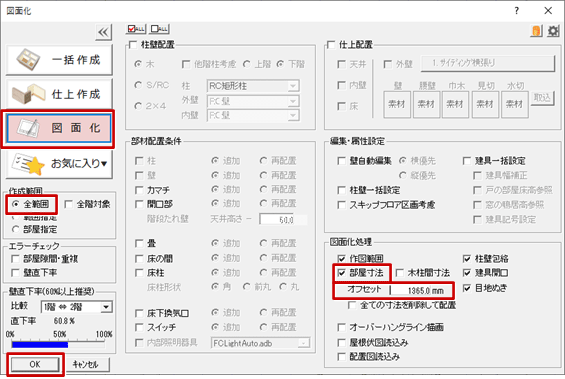
Task: Click 取込 button in 仕上配置
Action: pos(542,98)
